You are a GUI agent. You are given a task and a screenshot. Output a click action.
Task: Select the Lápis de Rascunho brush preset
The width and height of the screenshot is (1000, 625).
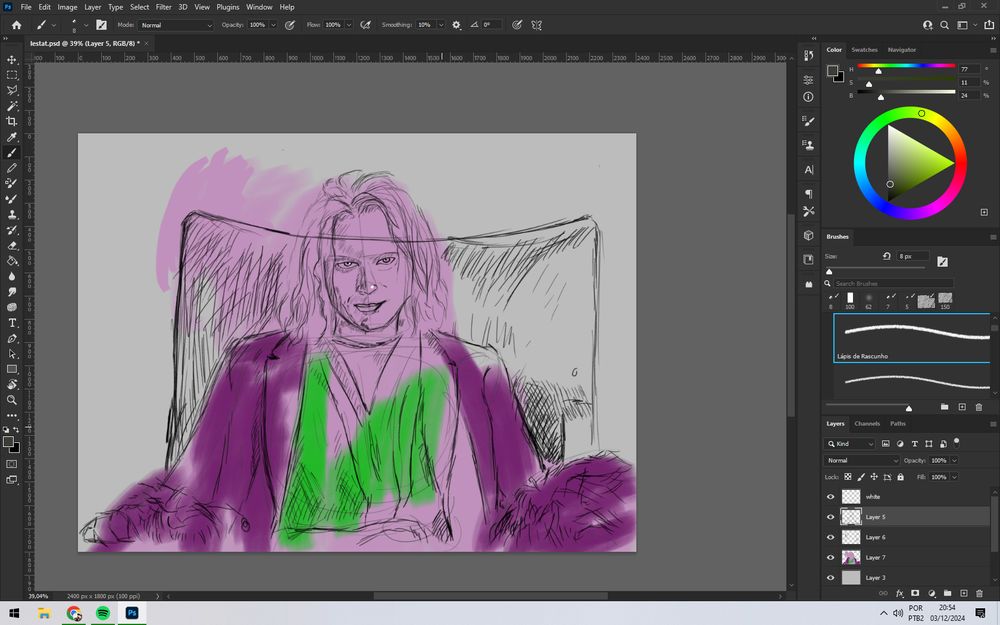point(912,338)
